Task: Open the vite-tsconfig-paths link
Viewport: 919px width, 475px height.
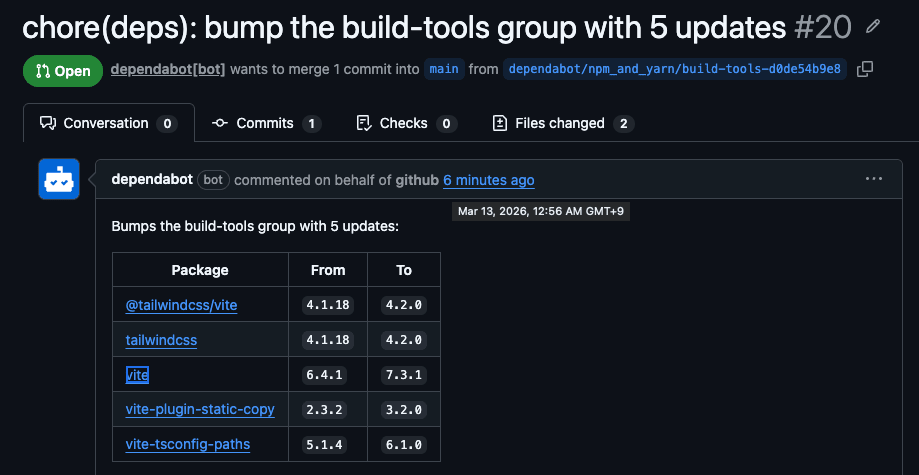Action: 188,444
